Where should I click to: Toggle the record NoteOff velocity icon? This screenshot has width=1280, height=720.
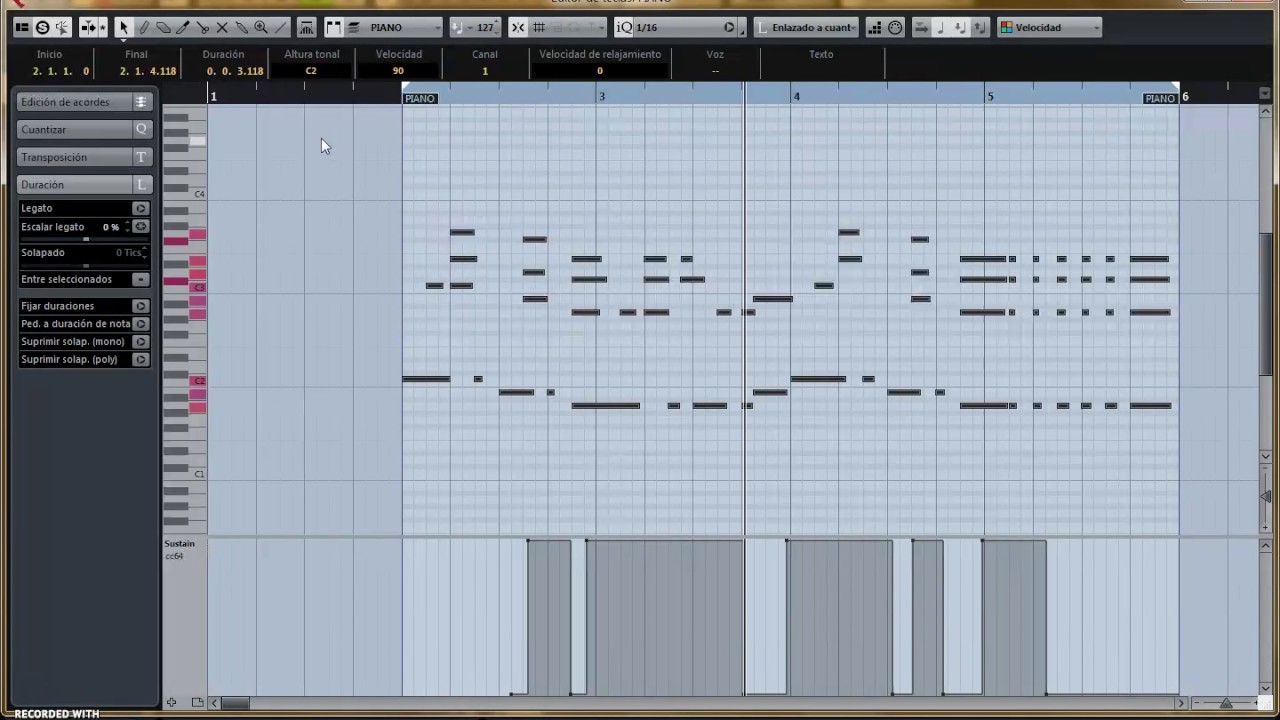(979, 27)
